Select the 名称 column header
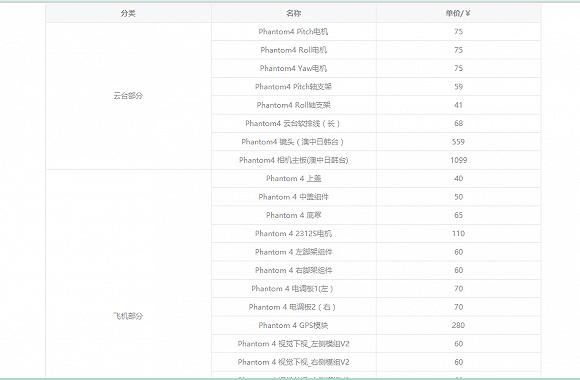 tap(293, 13)
